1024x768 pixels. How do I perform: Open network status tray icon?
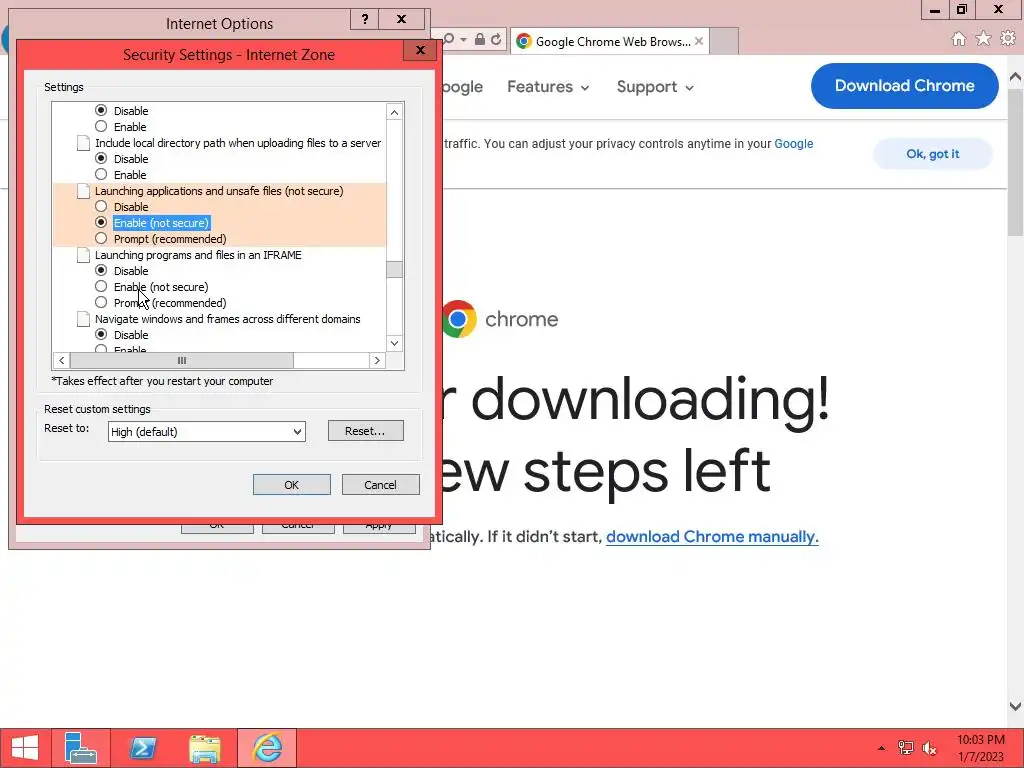click(x=905, y=748)
